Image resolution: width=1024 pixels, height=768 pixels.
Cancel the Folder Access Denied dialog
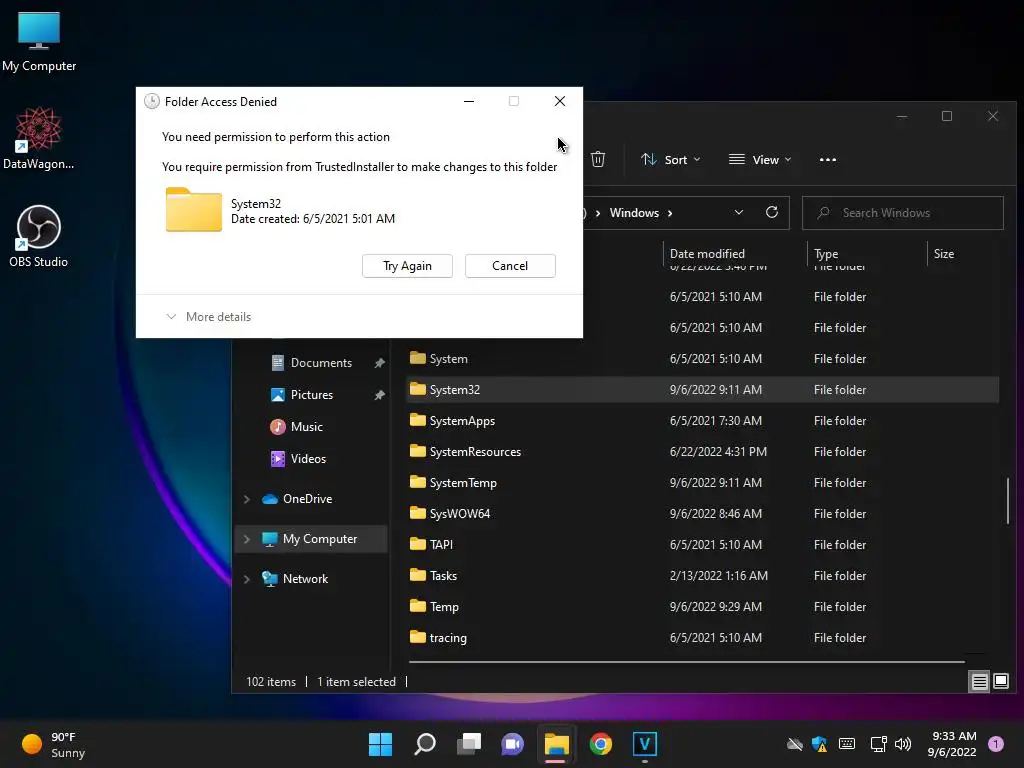tap(510, 266)
